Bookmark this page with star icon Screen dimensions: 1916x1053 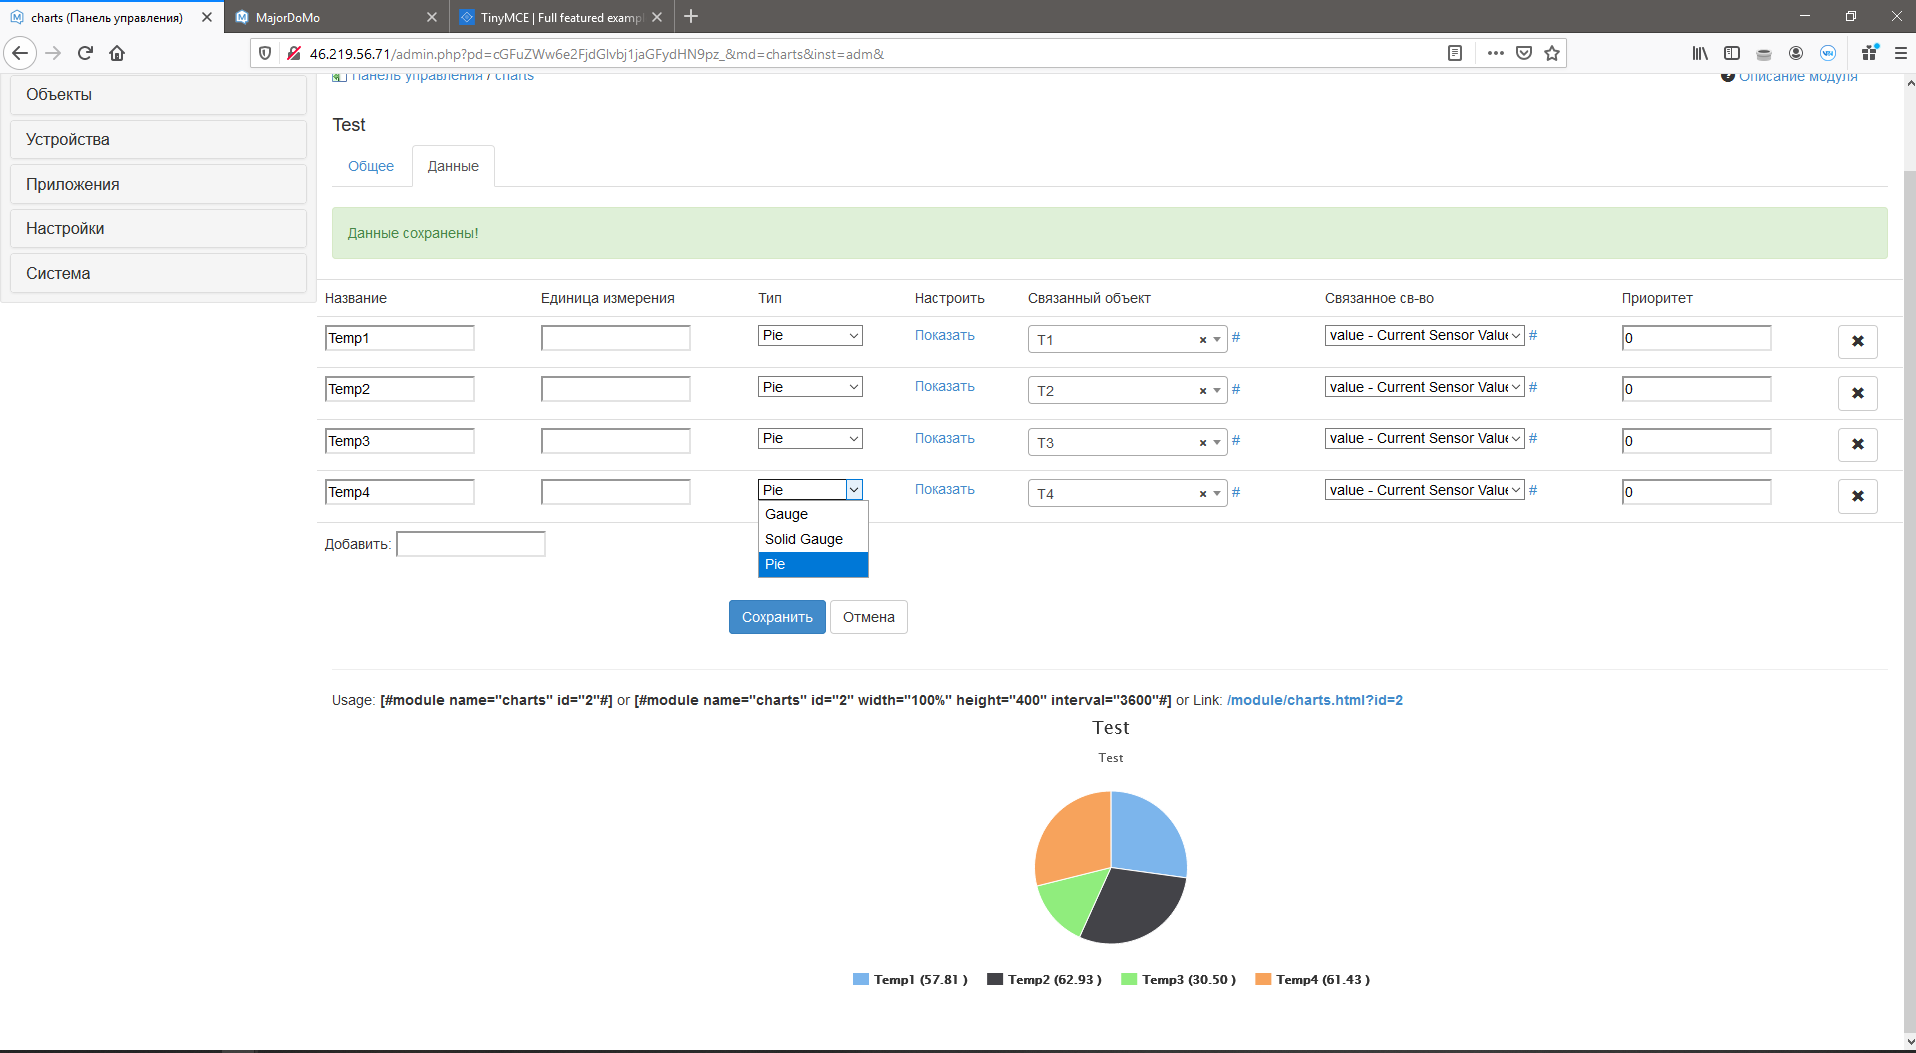click(1551, 53)
